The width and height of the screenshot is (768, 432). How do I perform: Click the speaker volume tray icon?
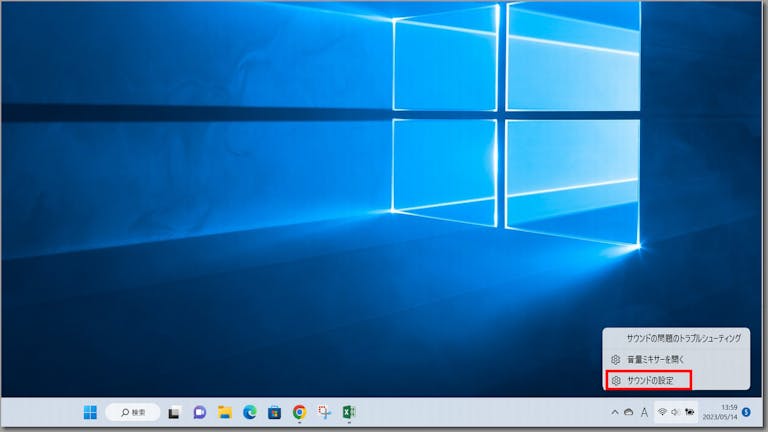tap(675, 412)
